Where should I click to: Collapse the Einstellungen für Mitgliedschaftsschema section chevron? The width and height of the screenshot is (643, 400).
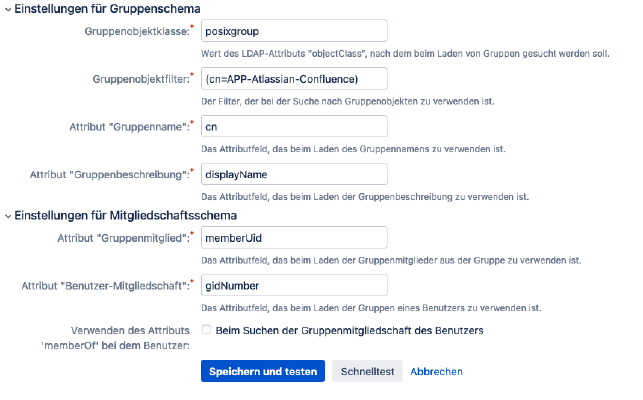[x=8, y=216]
